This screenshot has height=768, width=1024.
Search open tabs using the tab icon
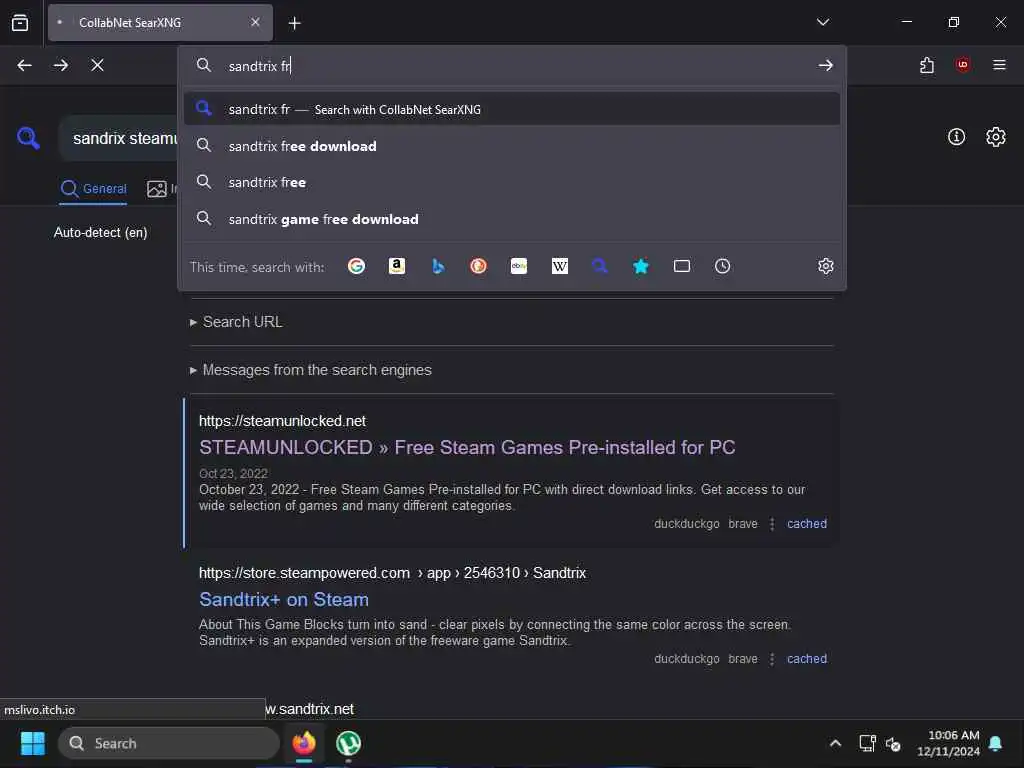682,266
